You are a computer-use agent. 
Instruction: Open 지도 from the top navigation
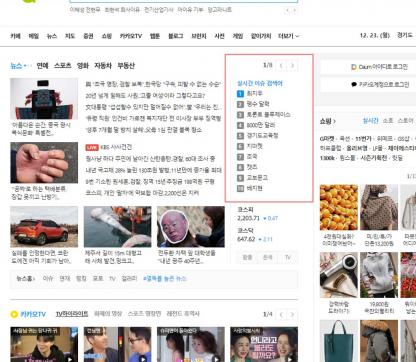tap(70, 36)
